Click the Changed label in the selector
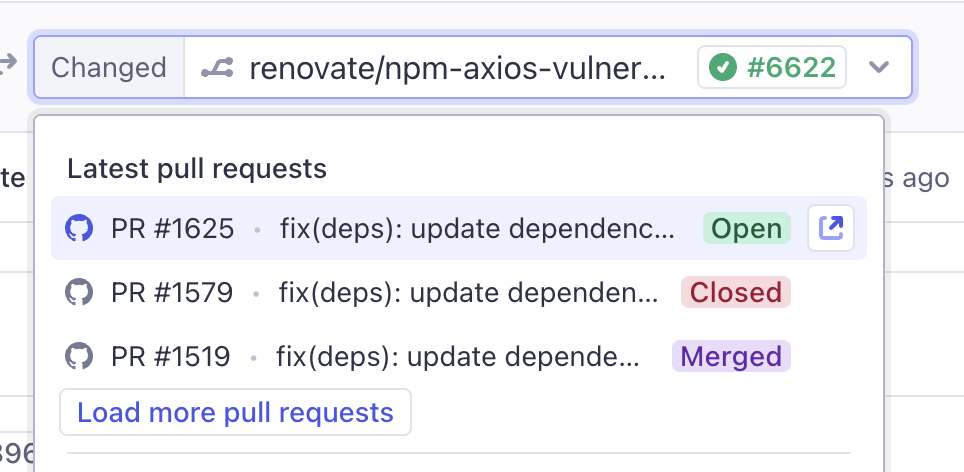 pos(108,68)
